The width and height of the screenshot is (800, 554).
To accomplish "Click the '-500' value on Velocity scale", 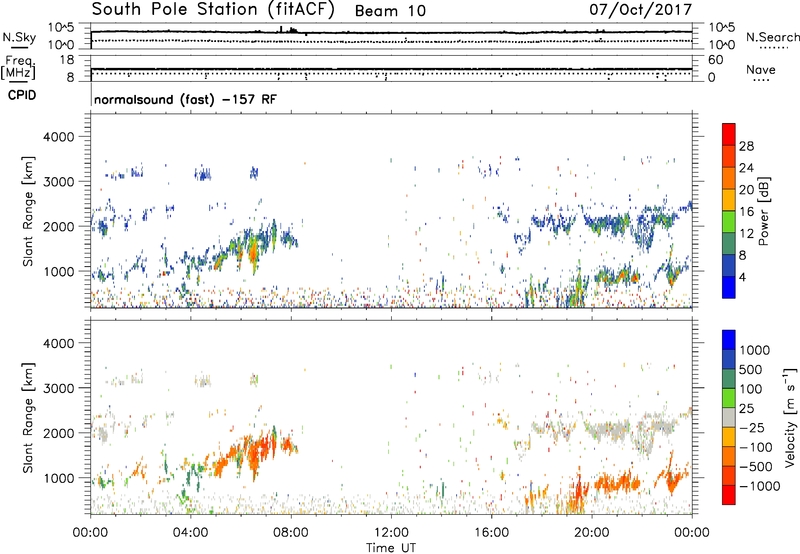I will point(756,467).
